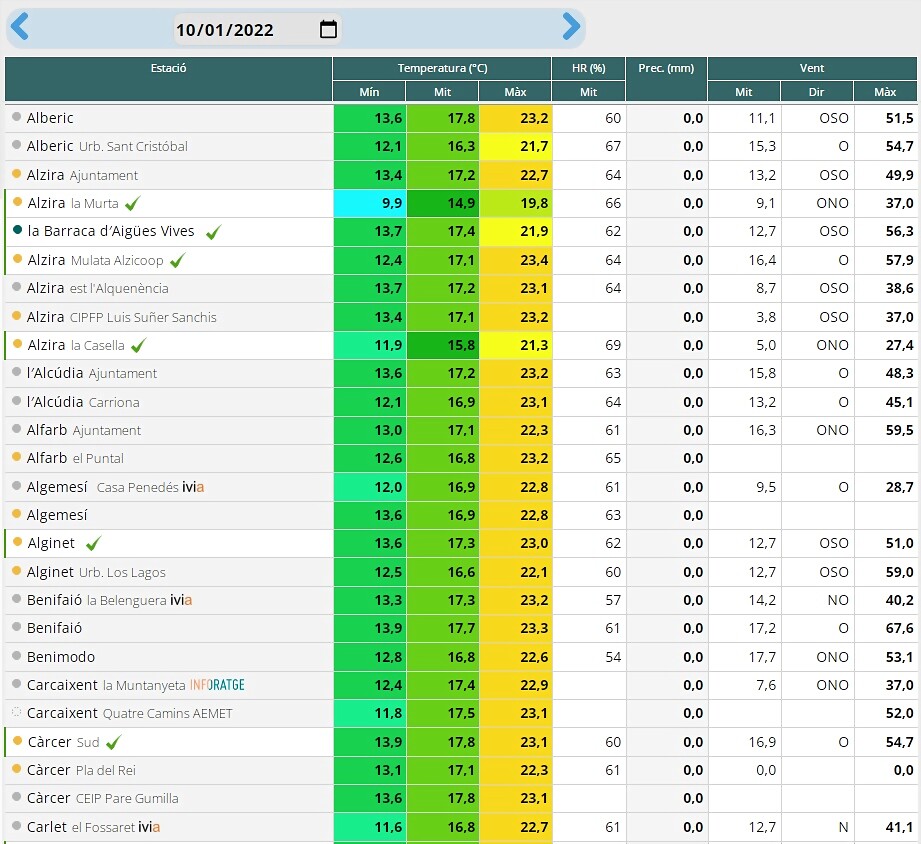Screen dimensions: 921x844
Task: Open Alberic Urb. Sant Cristóbal station
Action: [461, 146]
